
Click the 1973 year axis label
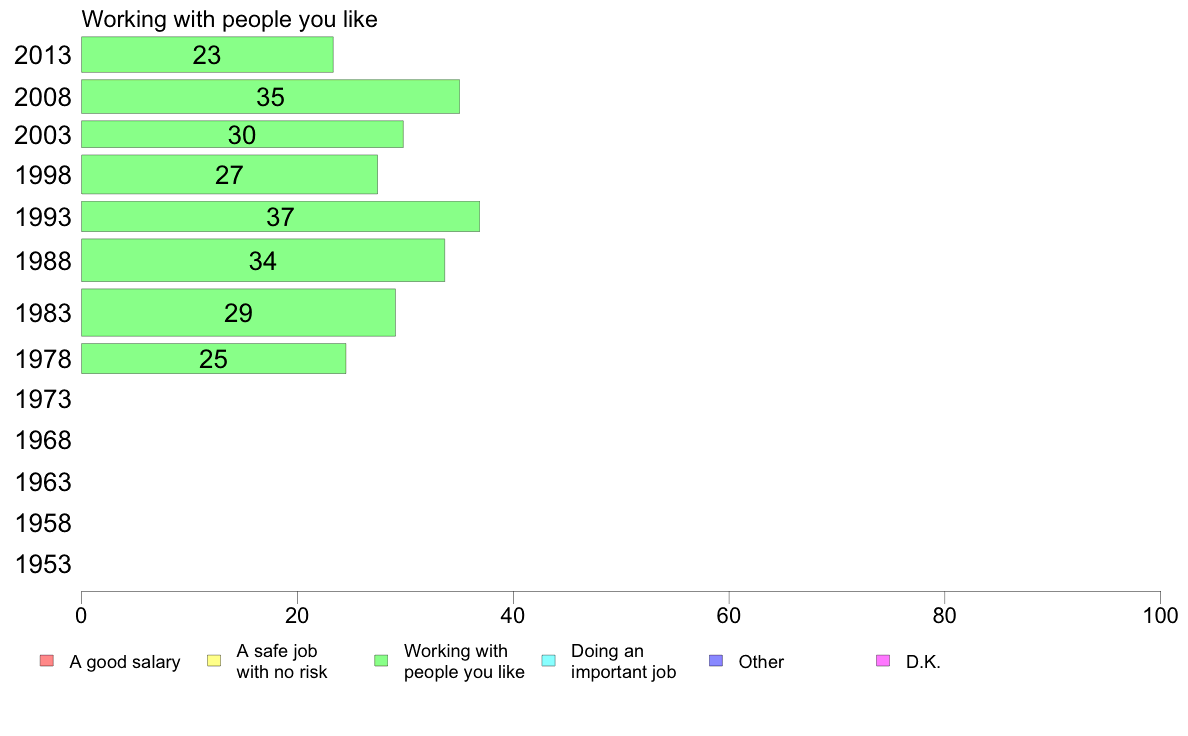pos(43,399)
